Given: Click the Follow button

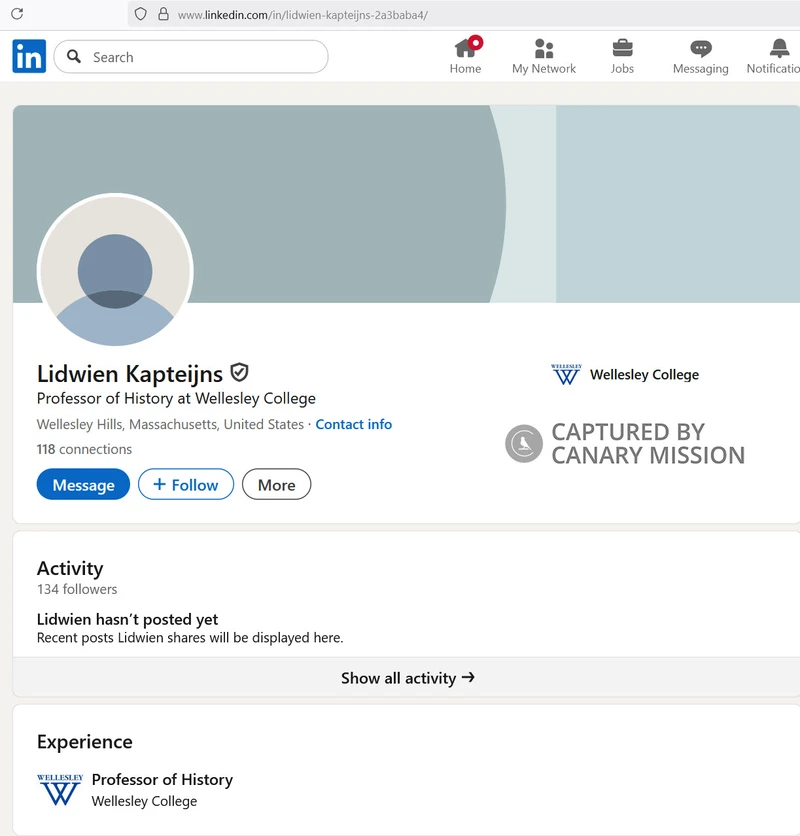Looking at the screenshot, I should point(186,484).
